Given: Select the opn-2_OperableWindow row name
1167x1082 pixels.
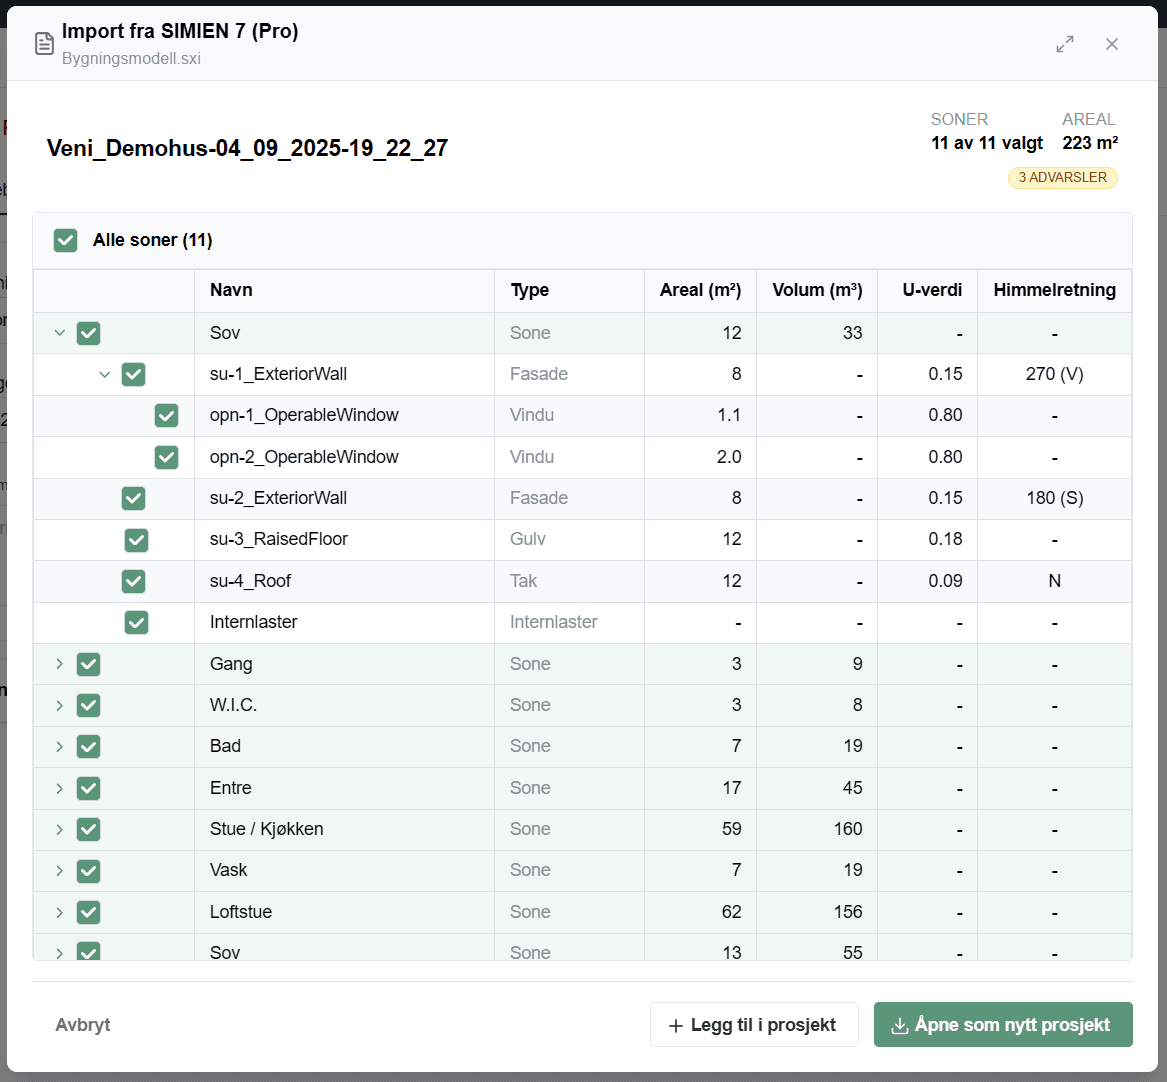Looking at the screenshot, I should click(304, 457).
